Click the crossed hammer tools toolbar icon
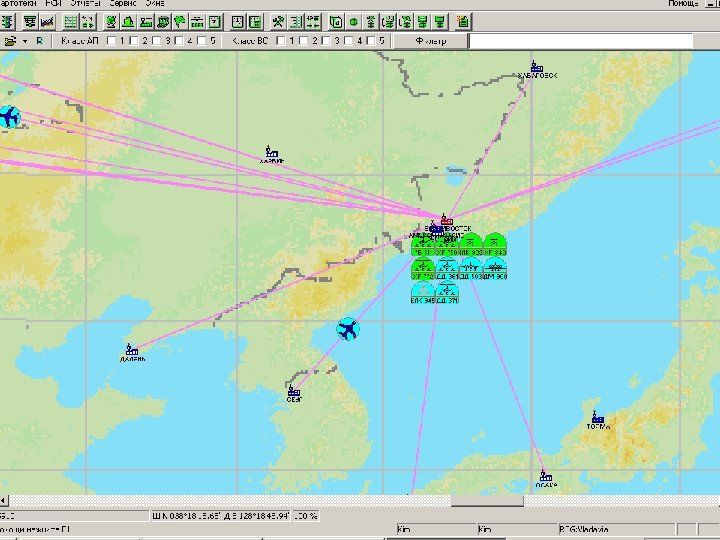The width and height of the screenshot is (720, 540). click(278, 22)
